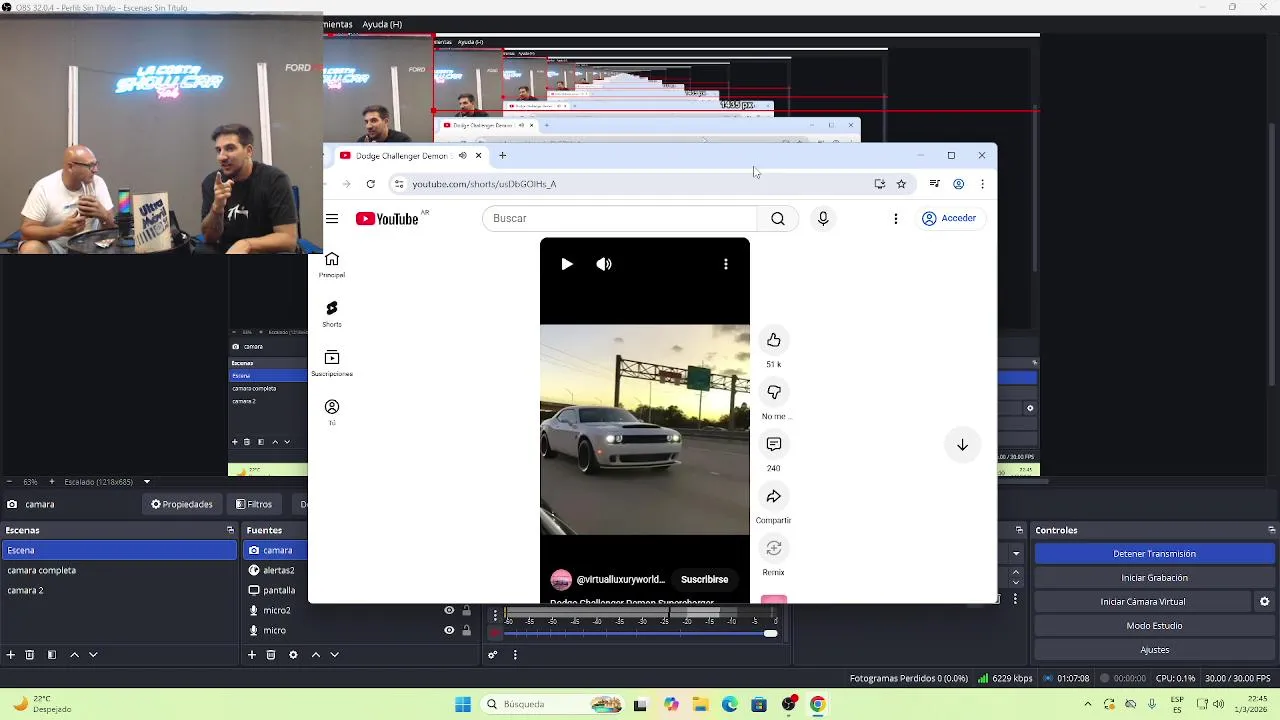Open a new Chrome tab

[503, 156]
